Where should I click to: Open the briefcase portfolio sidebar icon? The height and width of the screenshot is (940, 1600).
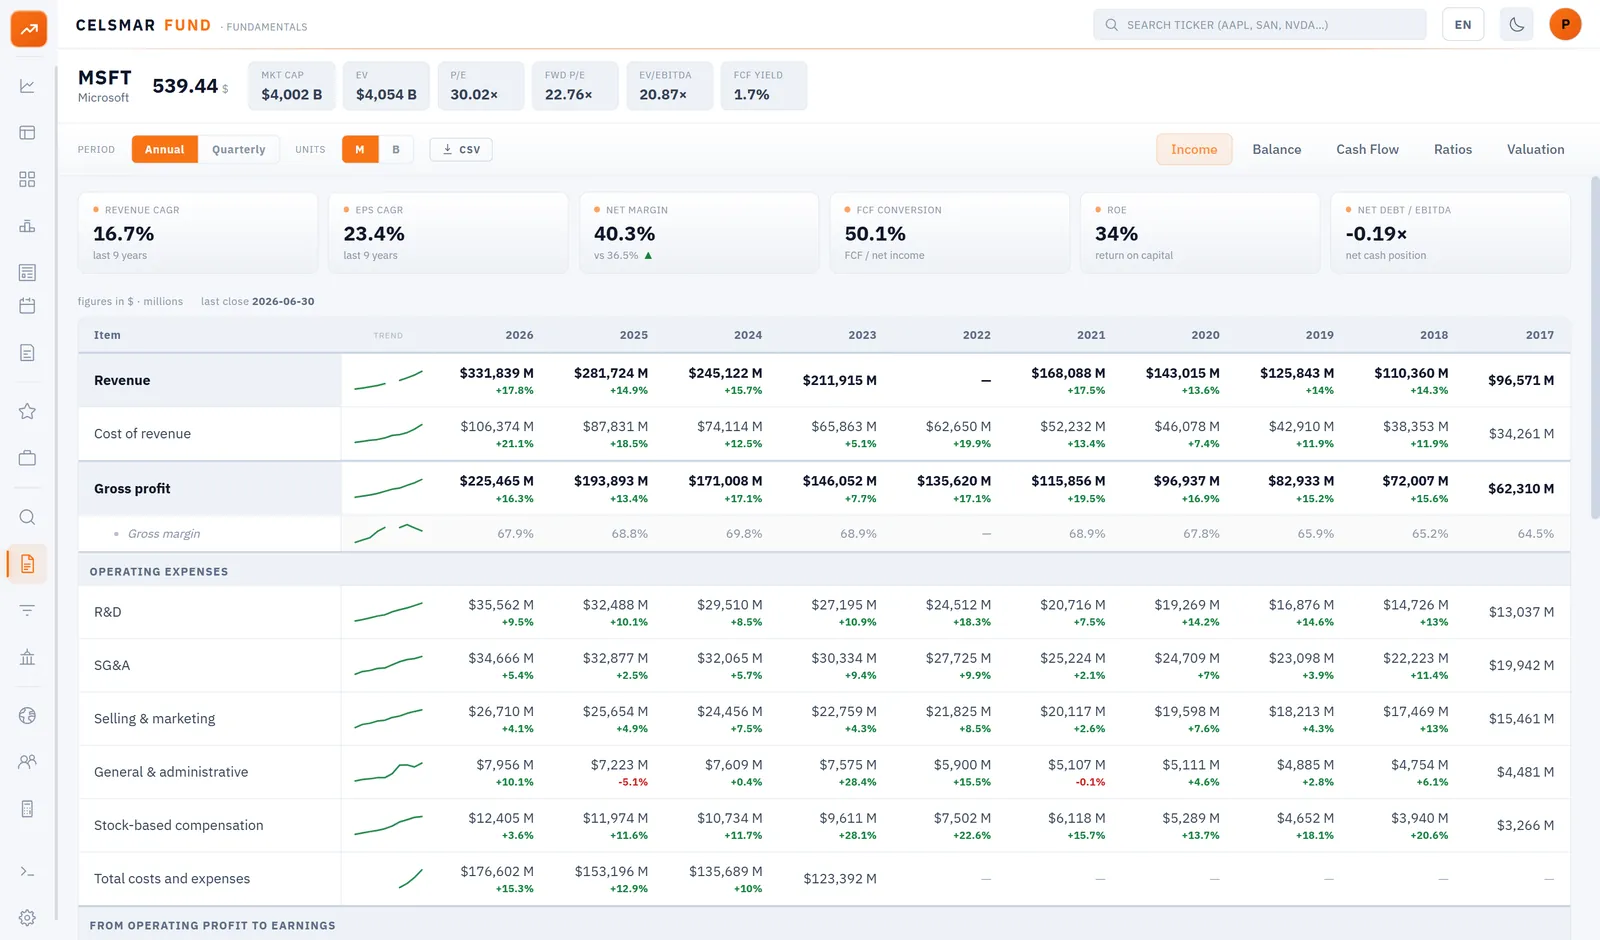[x=27, y=458]
